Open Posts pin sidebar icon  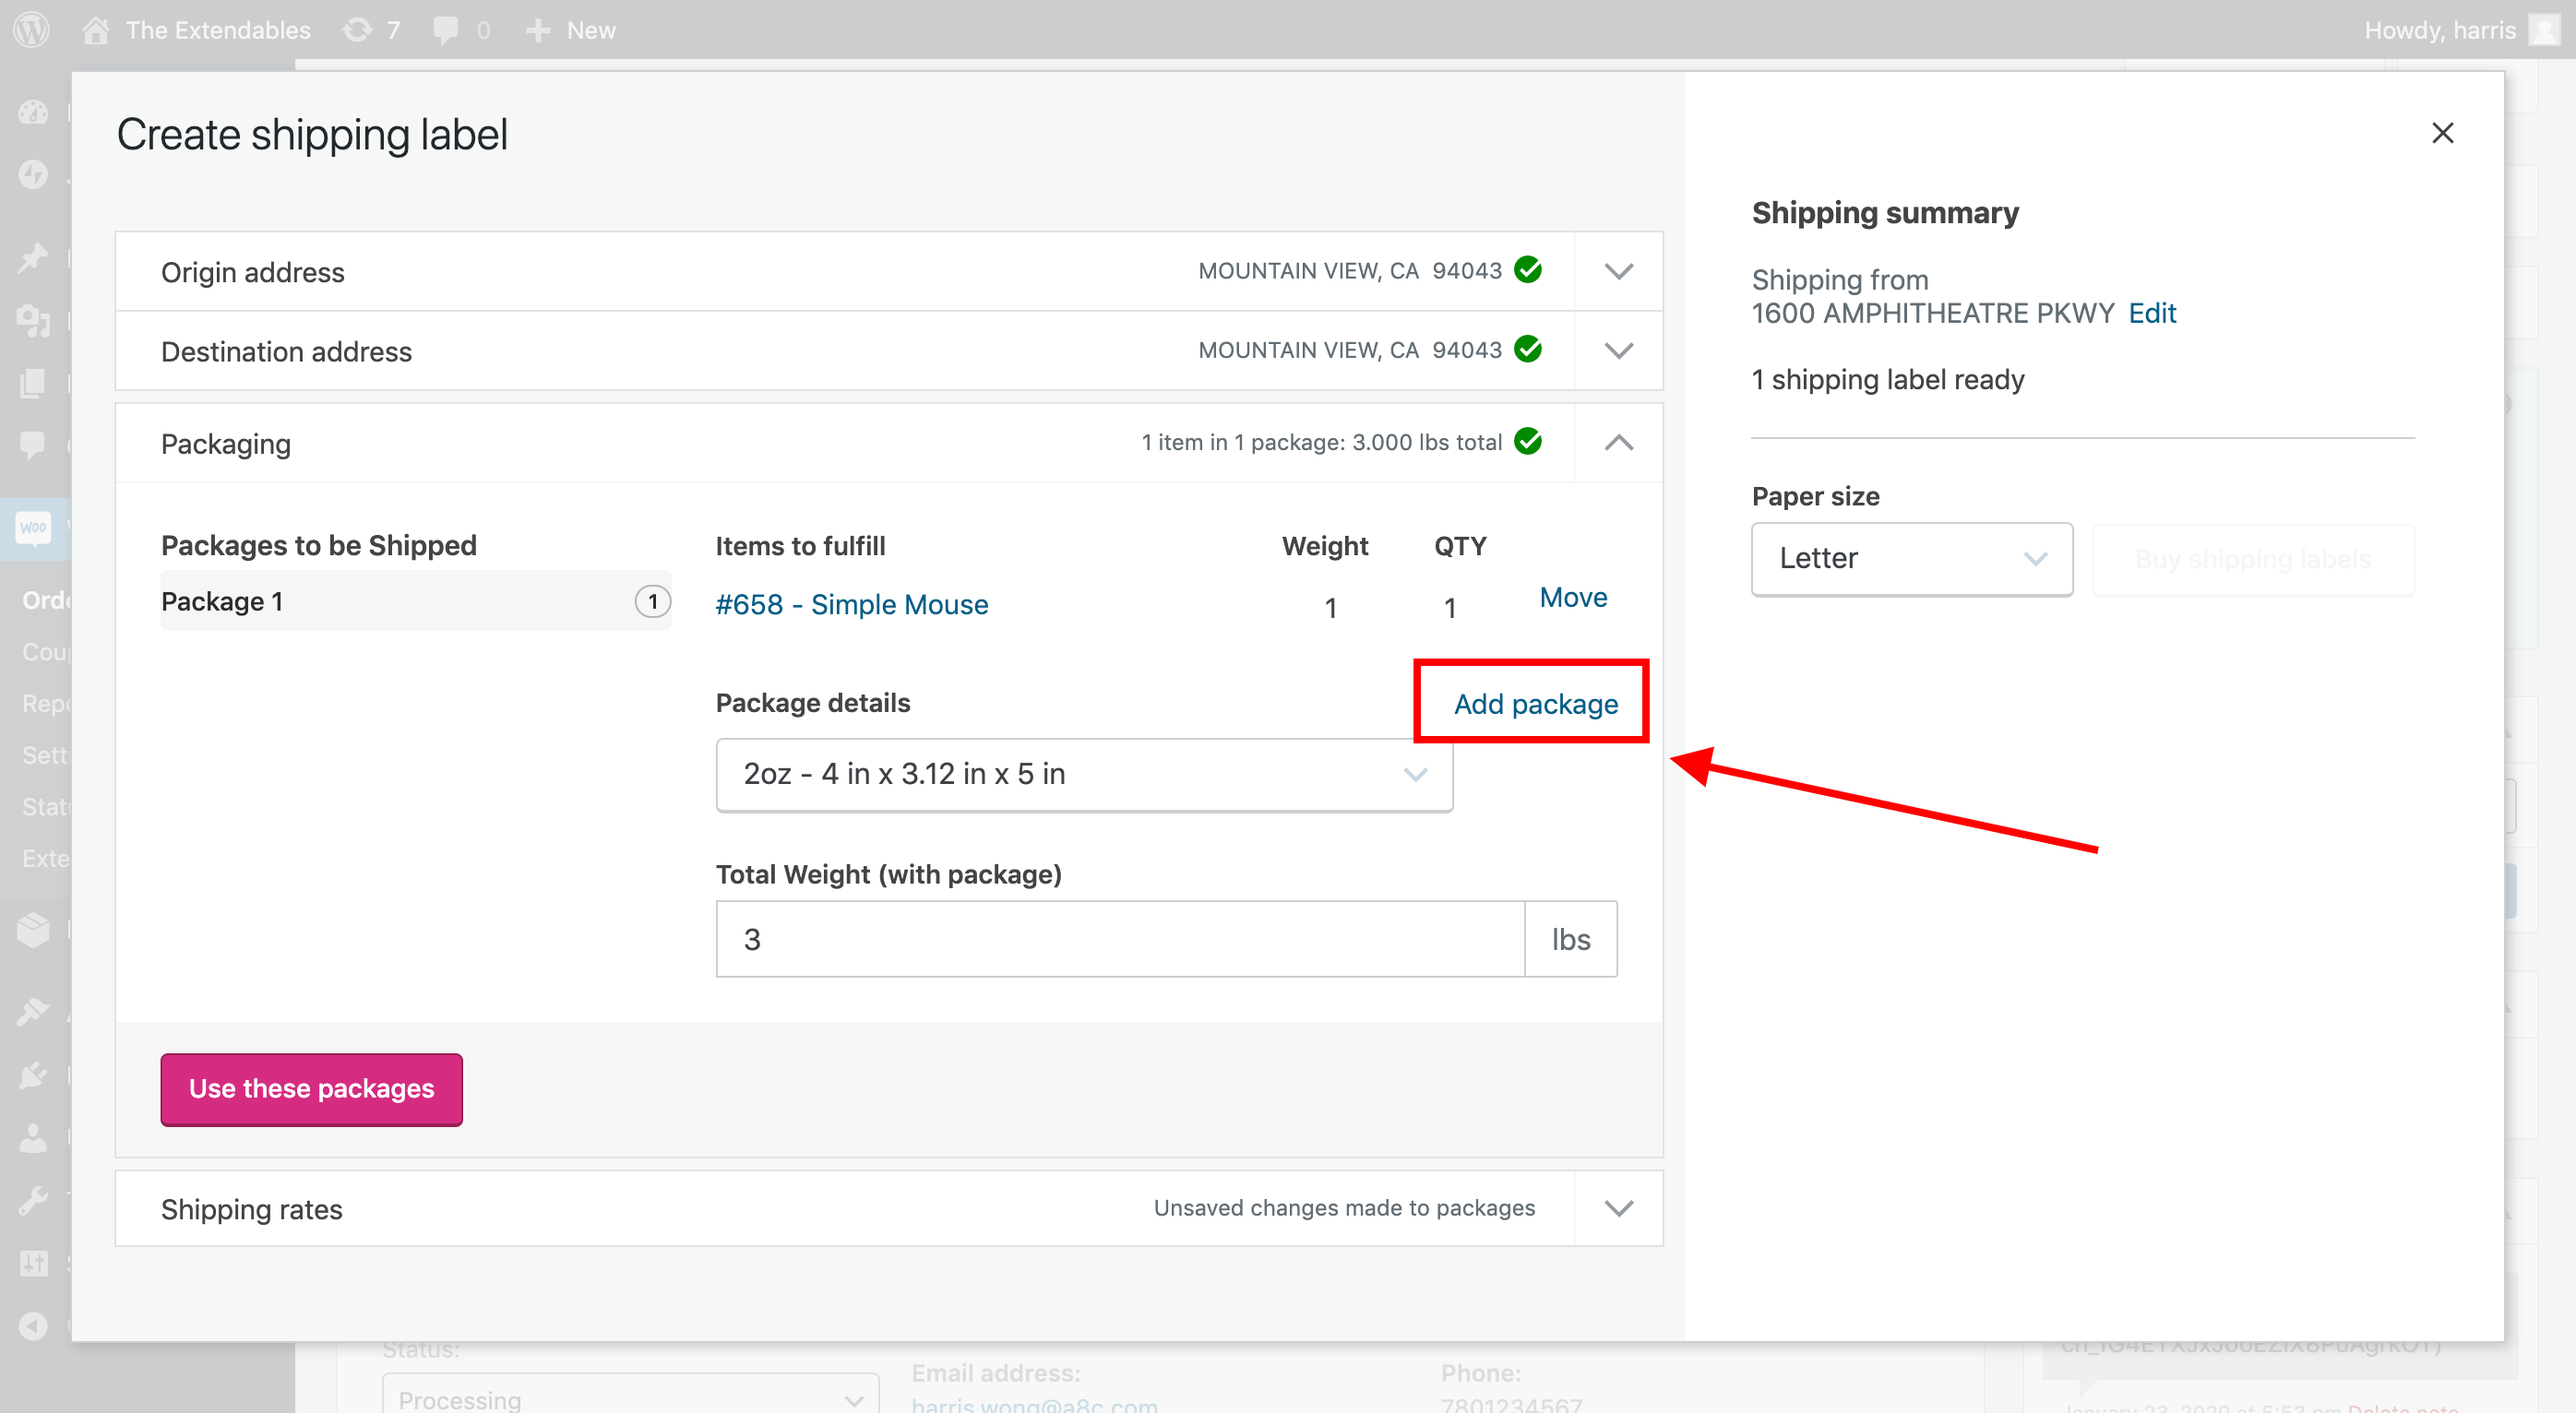tap(33, 257)
